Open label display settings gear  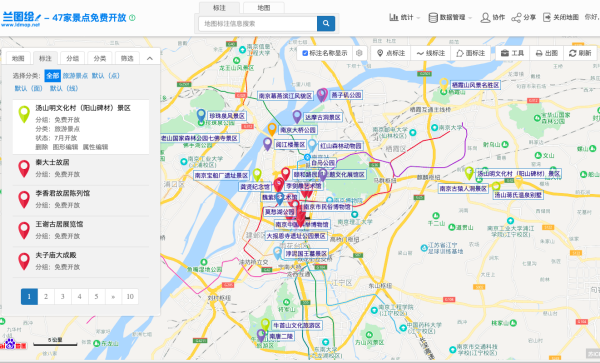click(x=359, y=53)
